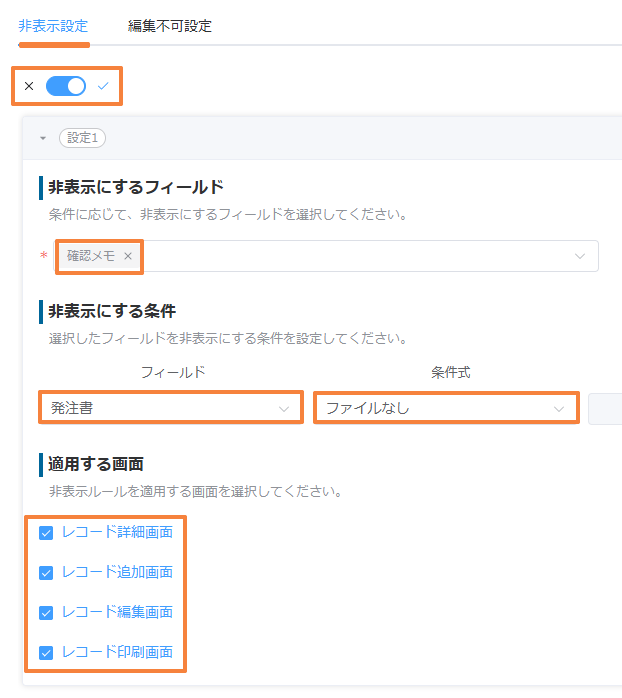Click the 適用する画面 heading
This screenshot has width=622, height=698.
click(96, 464)
